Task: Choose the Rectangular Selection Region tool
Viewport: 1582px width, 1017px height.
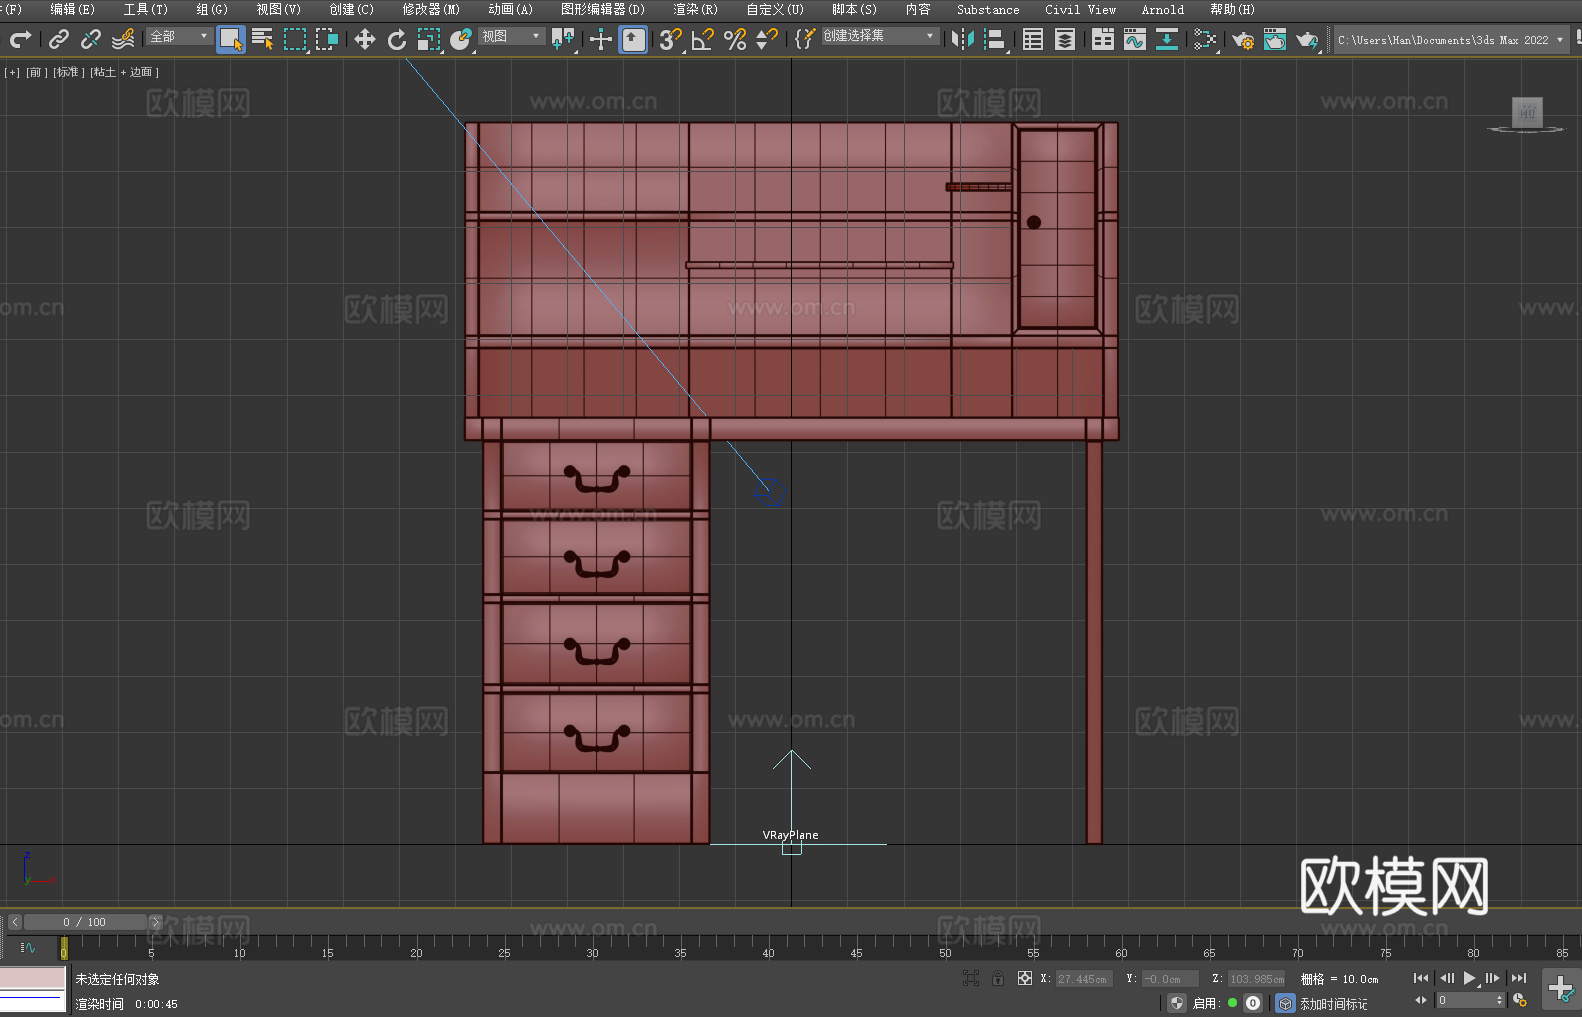Action: [295, 39]
